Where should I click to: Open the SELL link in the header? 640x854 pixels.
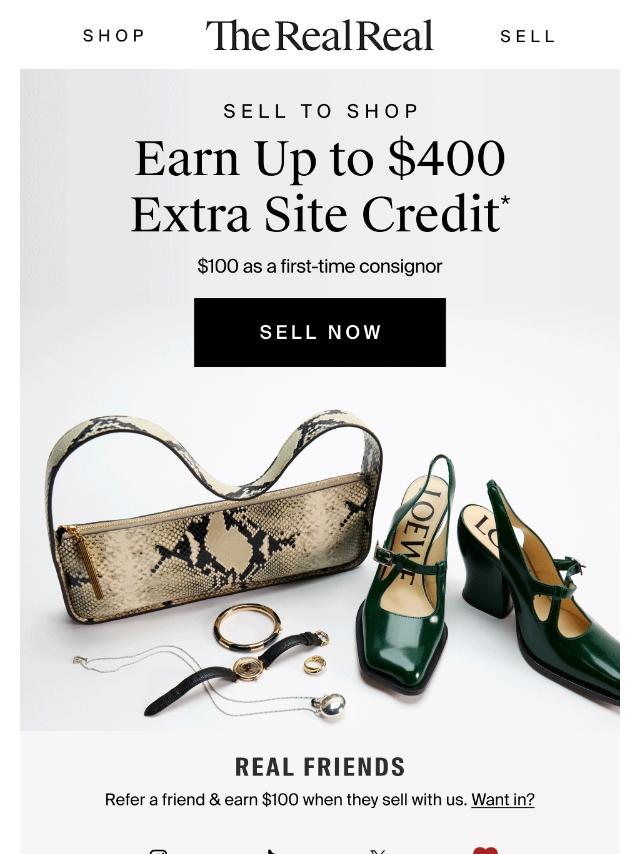[527, 36]
